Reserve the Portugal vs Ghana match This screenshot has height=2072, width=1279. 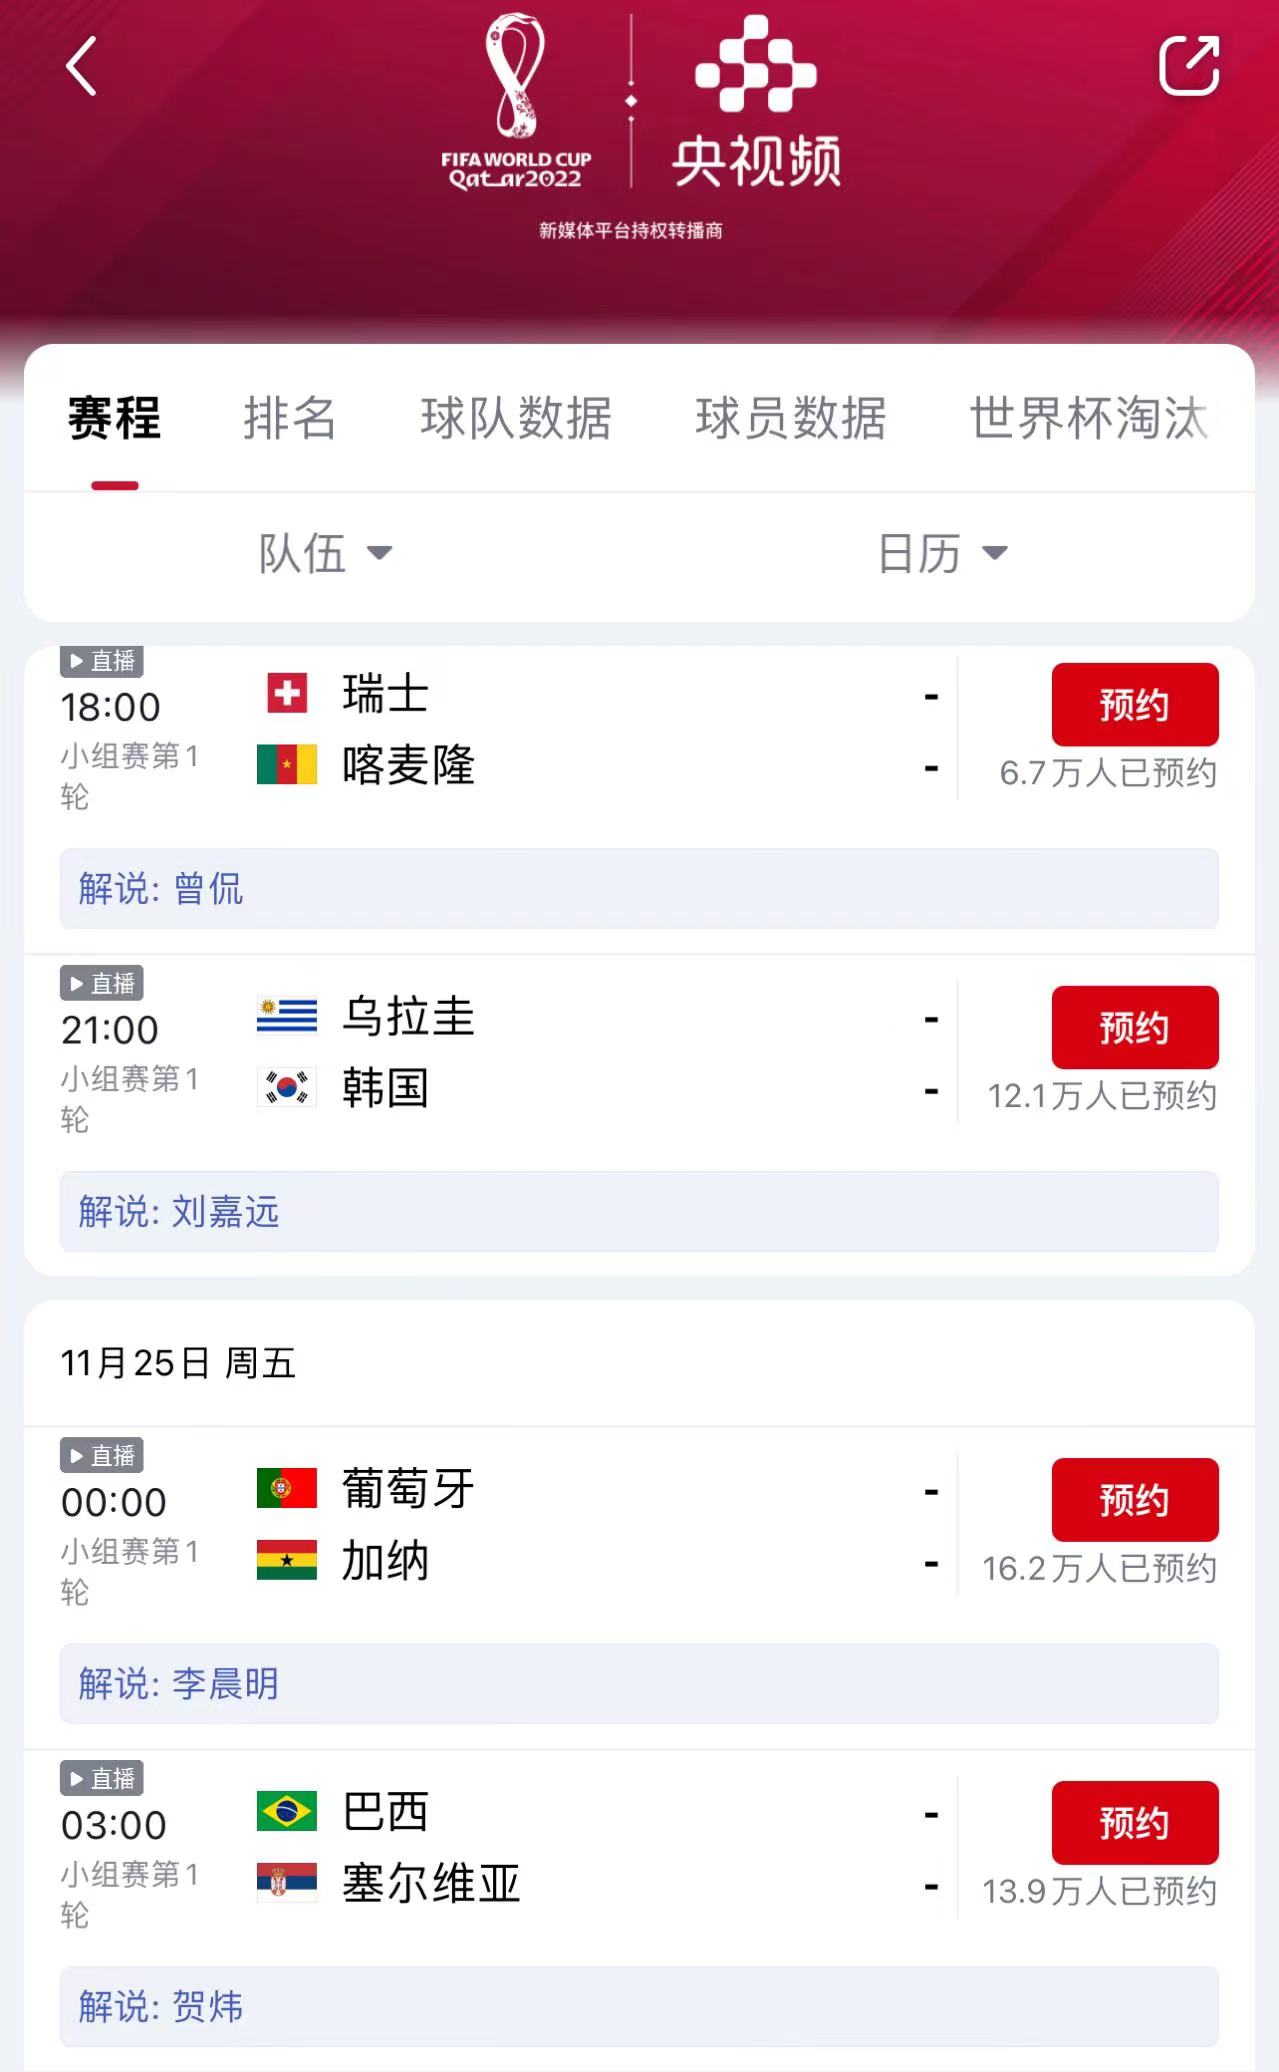click(x=1134, y=1500)
